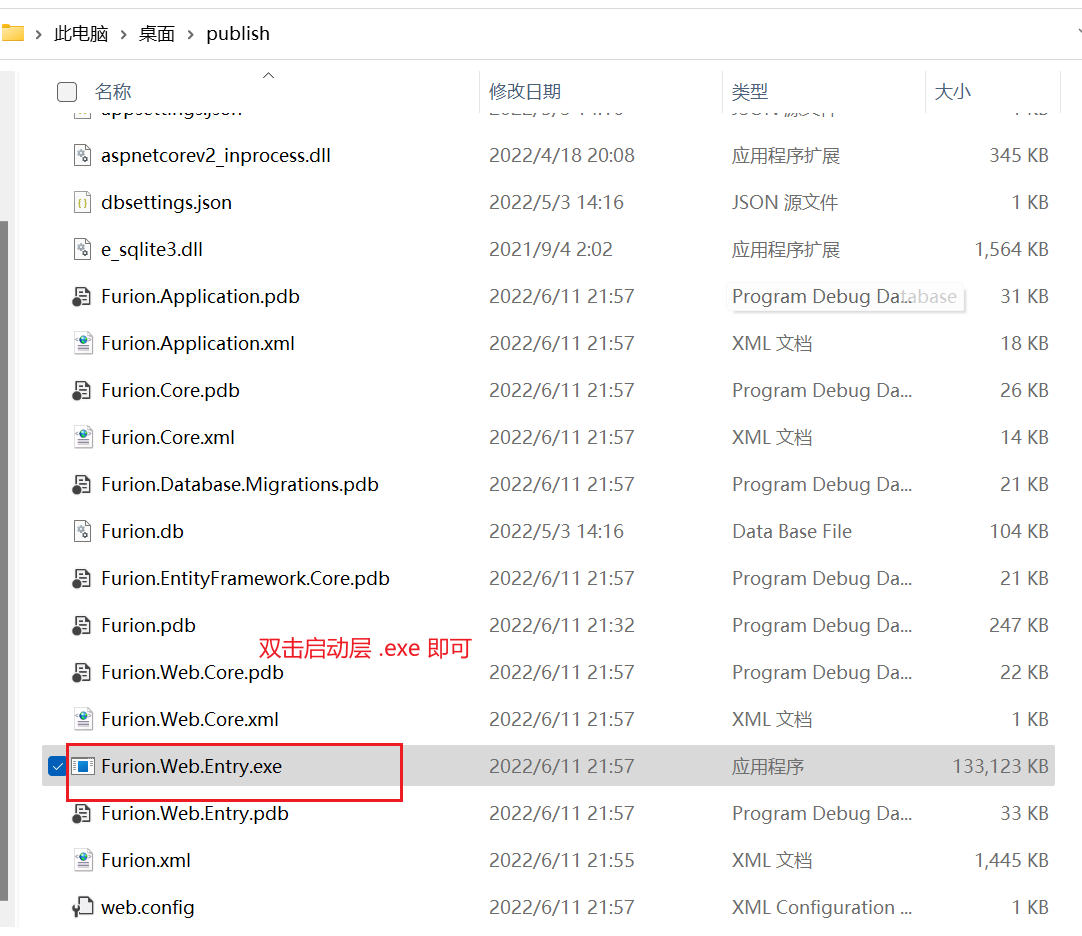
Task: Go to 桌面 in breadcrumb path
Action: [x=156, y=34]
